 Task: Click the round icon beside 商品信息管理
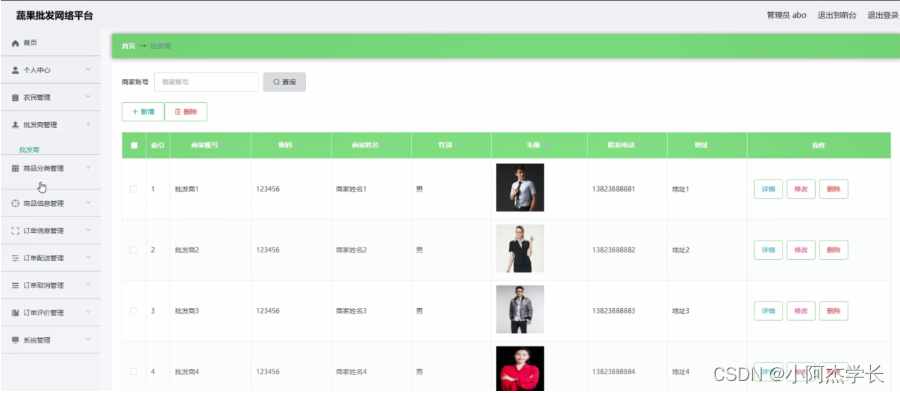click(15, 203)
